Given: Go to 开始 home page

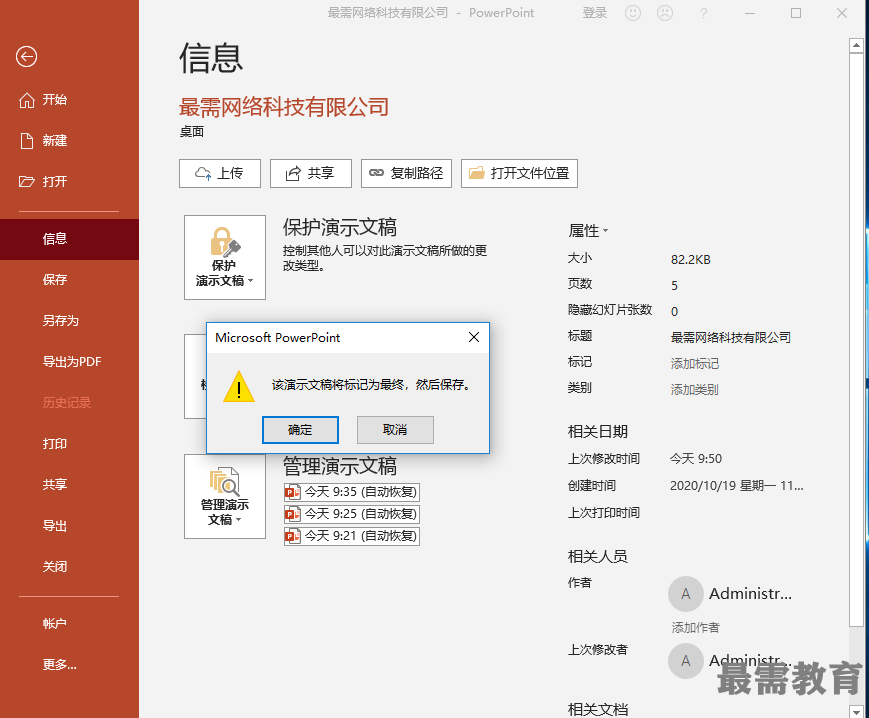Looking at the screenshot, I should (x=54, y=100).
